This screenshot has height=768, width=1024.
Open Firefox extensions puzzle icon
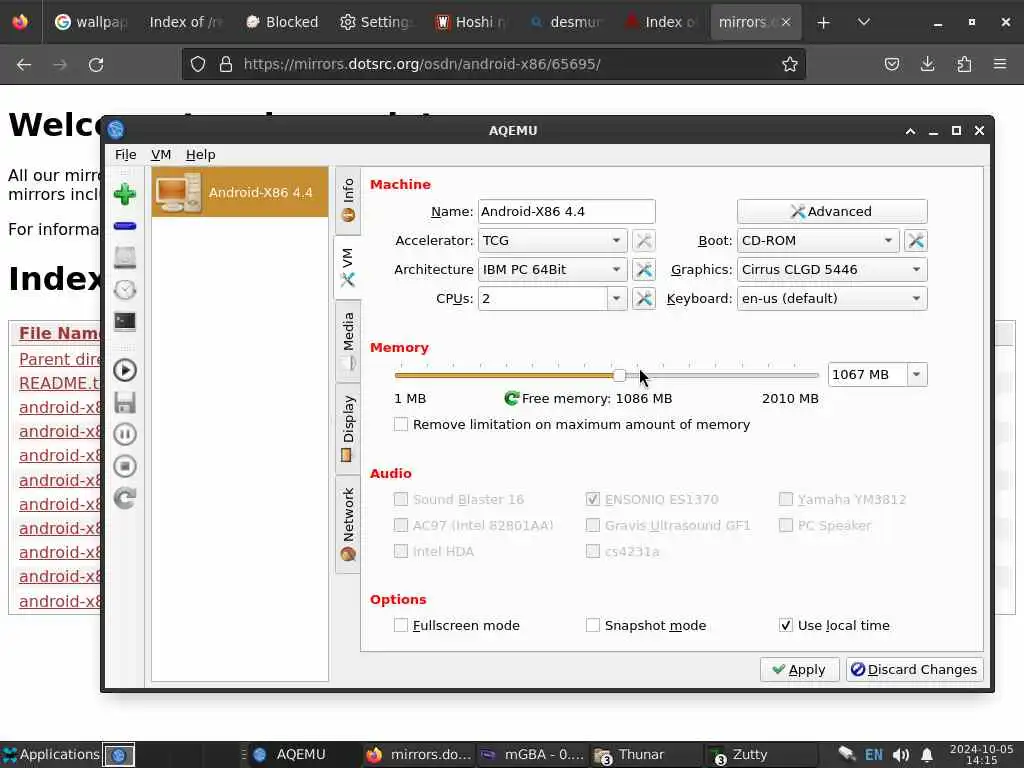coord(964,64)
